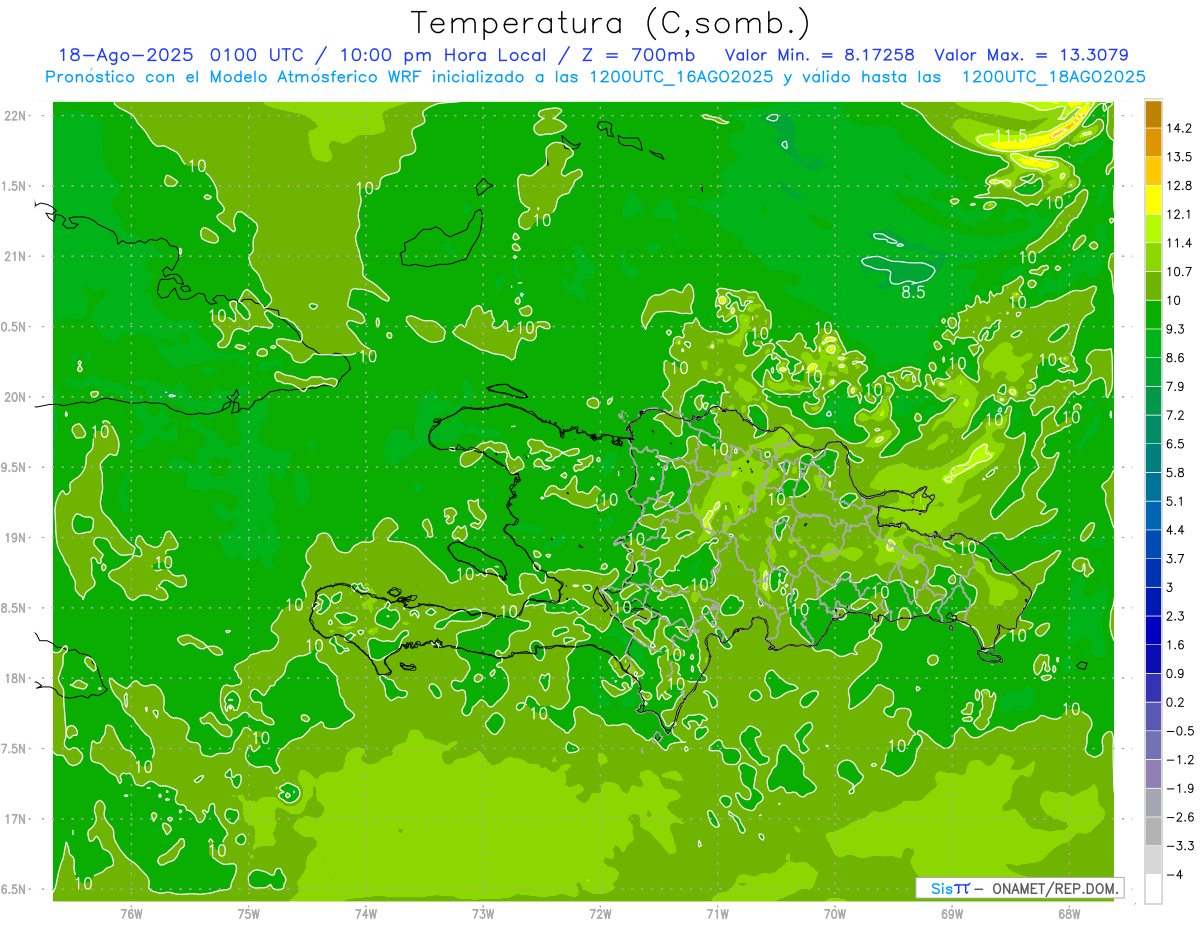Click the "69W" longitude axis label
Image resolution: width=1200 pixels, height=927 pixels.
952,913
